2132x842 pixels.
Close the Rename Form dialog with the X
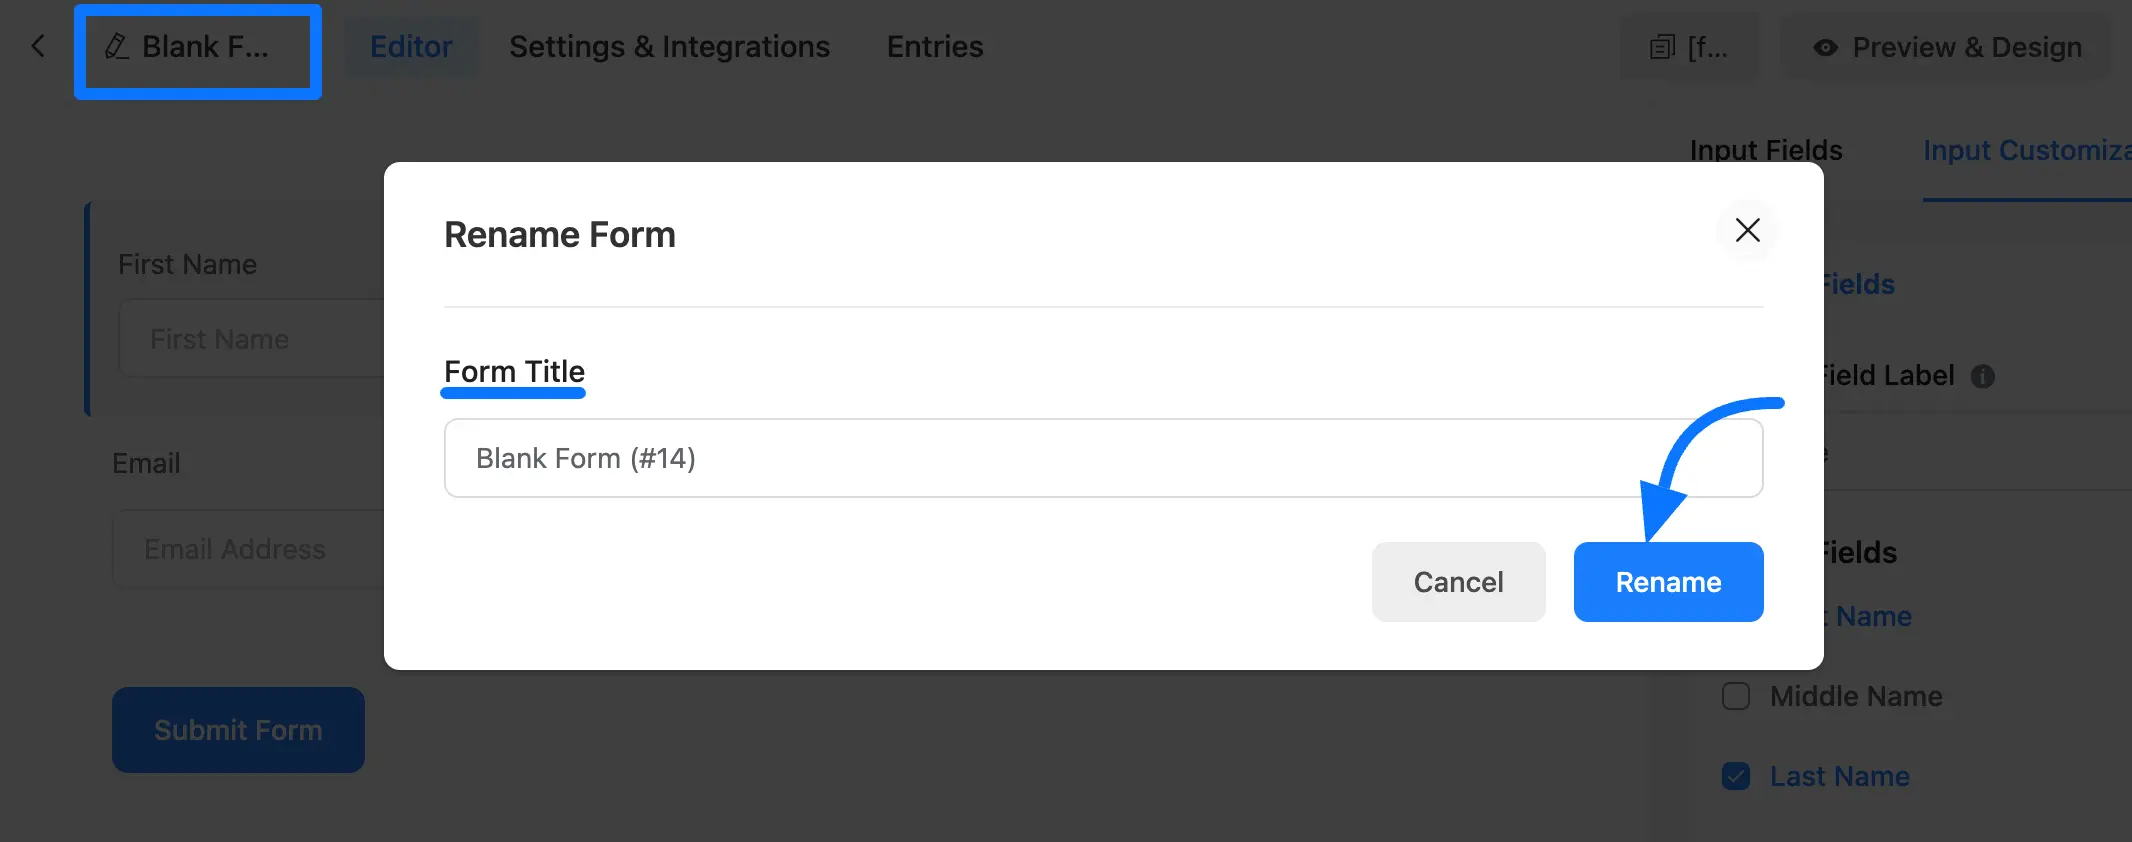point(1747,230)
